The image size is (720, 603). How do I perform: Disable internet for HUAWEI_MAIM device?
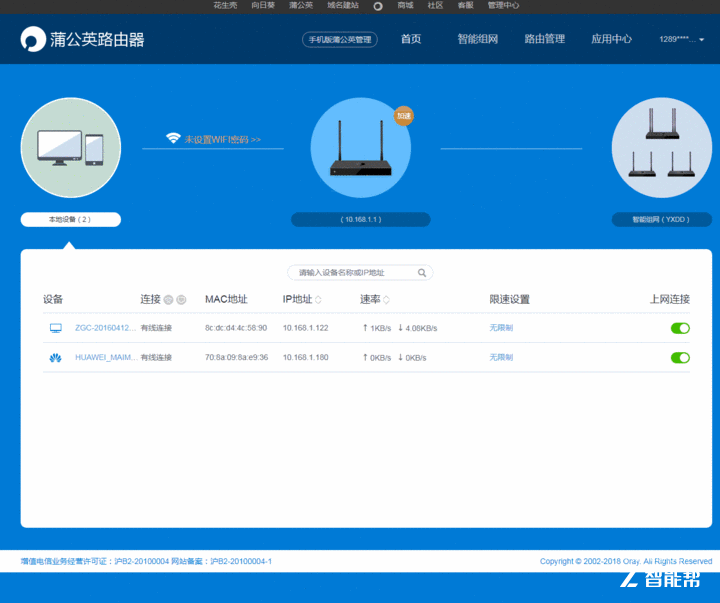tap(680, 358)
